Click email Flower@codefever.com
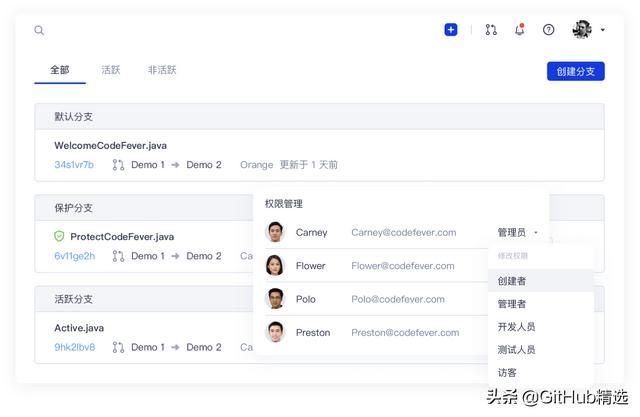The height and width of the screenshot is (417, 640). [x=402, y=266]
